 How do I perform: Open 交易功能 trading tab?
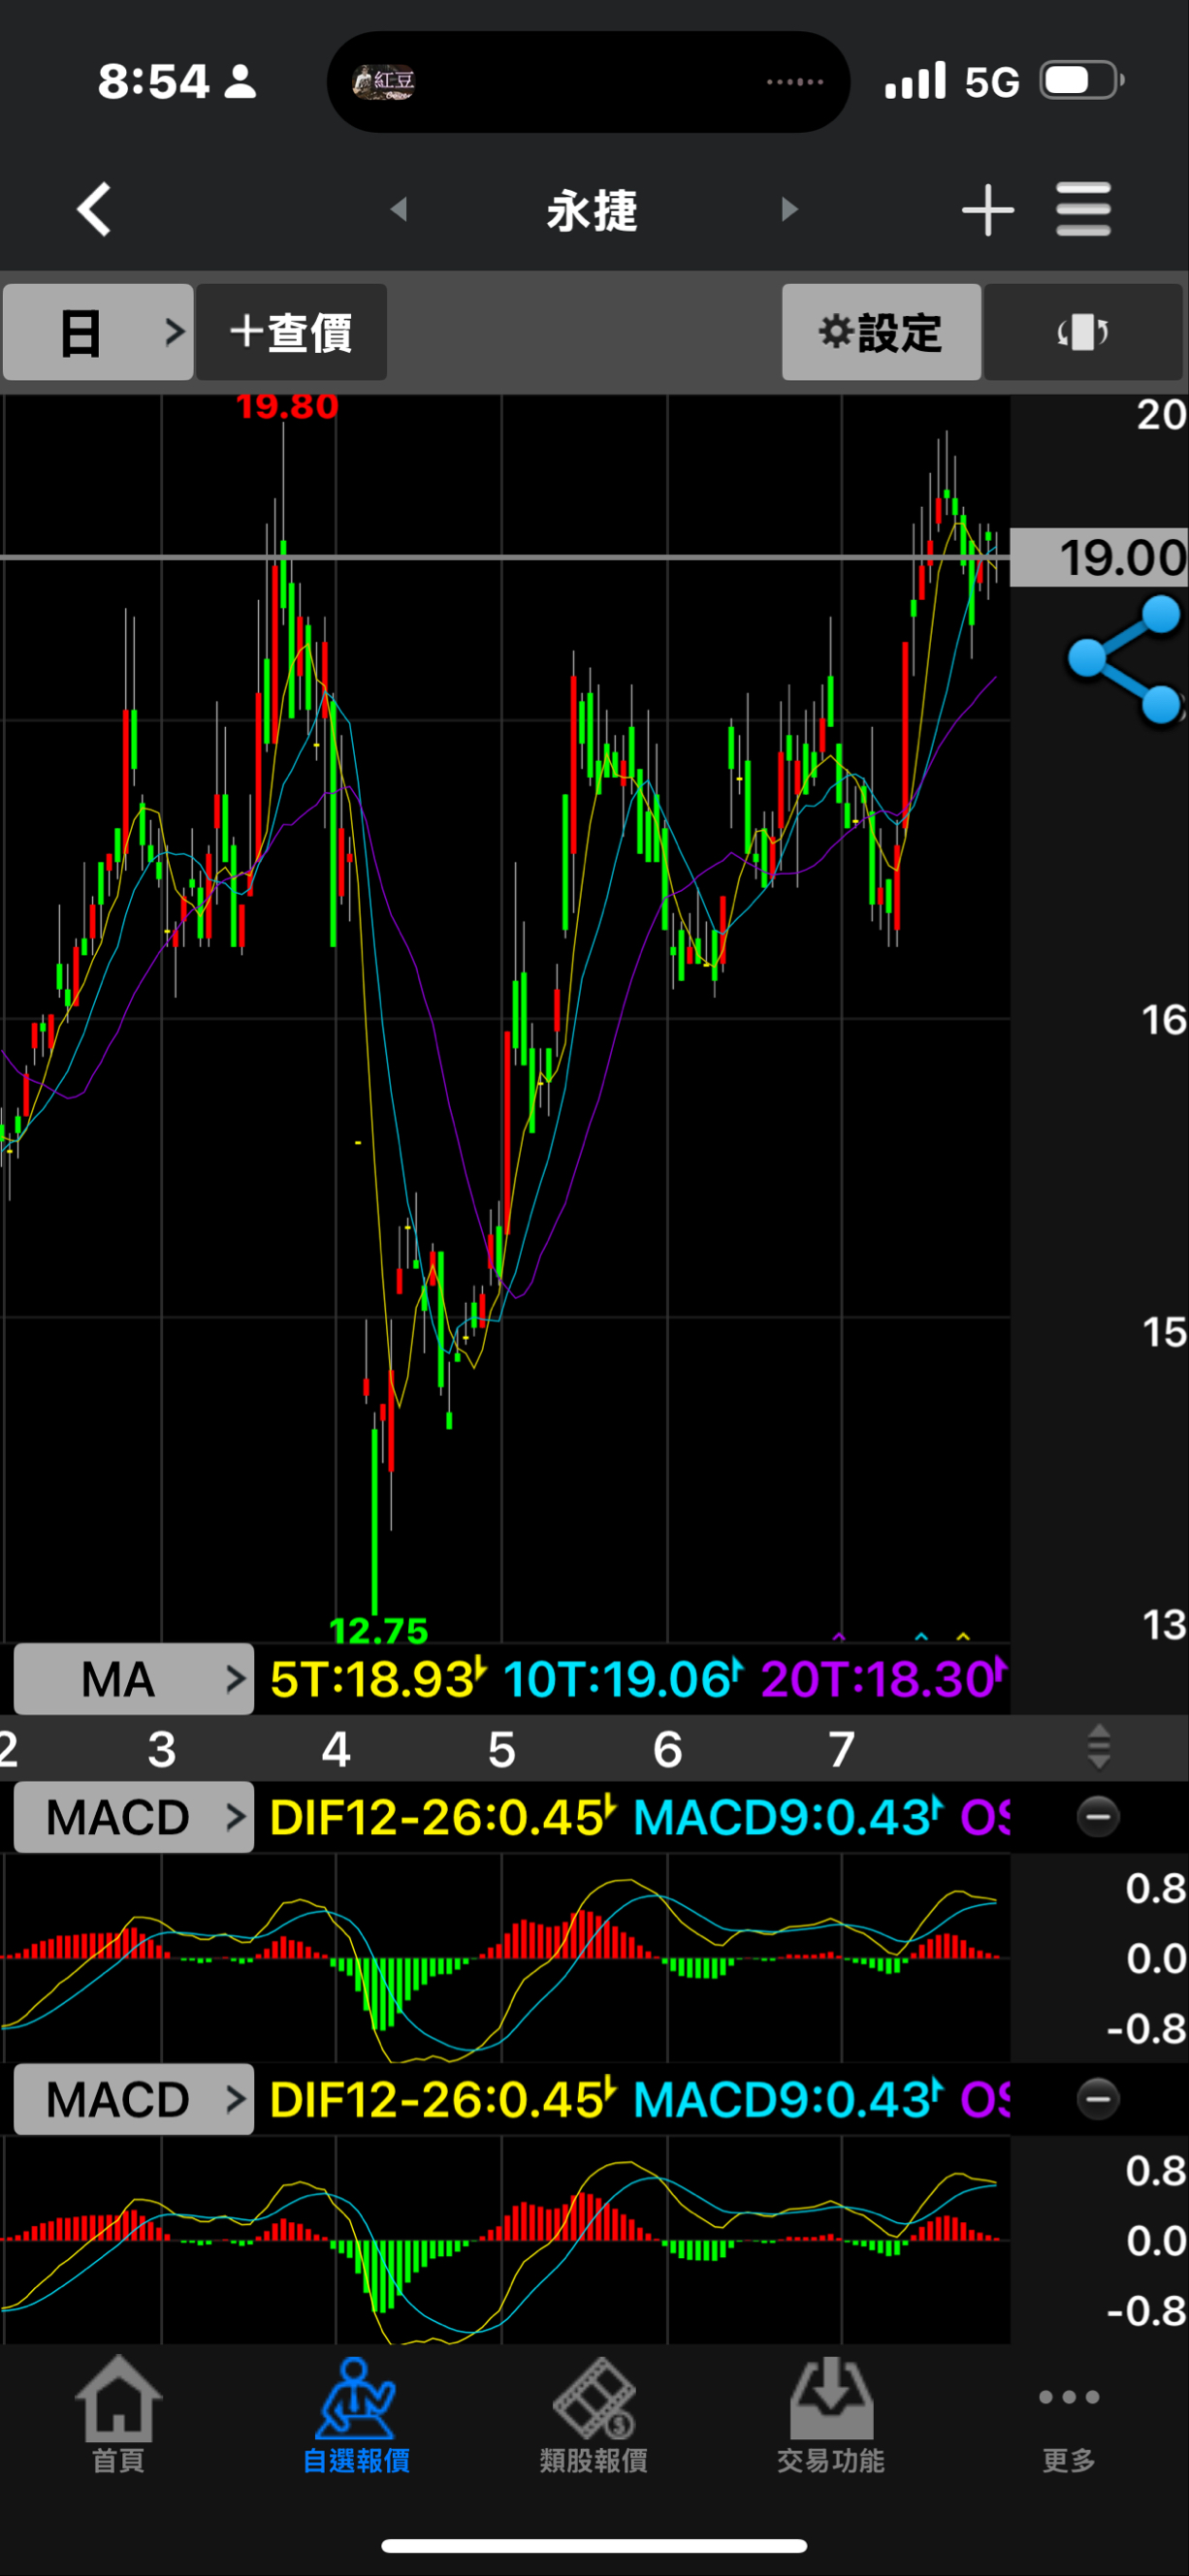831,2415
